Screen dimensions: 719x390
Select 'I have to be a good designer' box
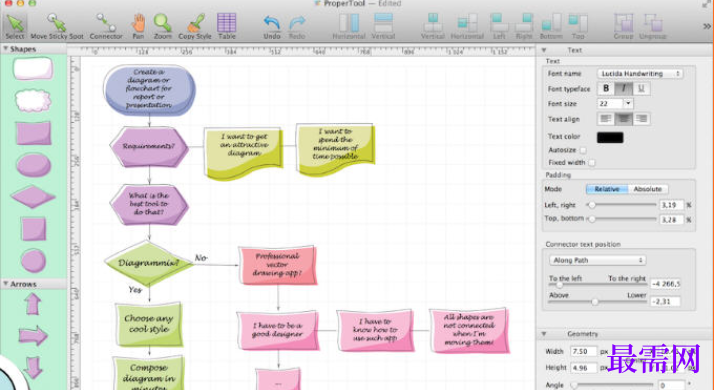point(277,330)
